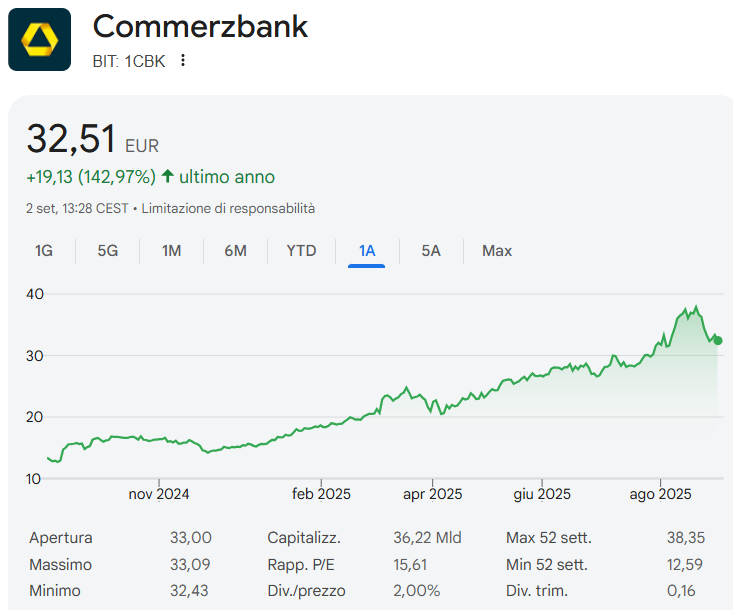The width and height of the screenshot is (733, 610).
Task: Click the 32,51 current price value
Action: pyautogui.click(x=71, y=139)
